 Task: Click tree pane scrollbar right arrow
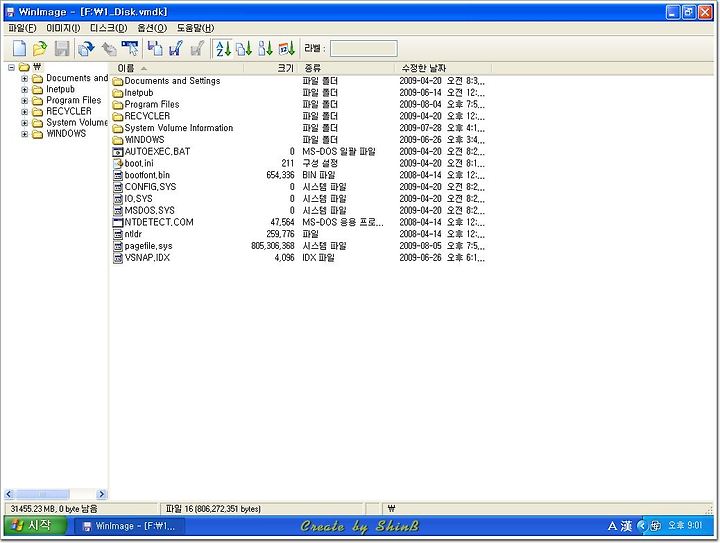pyautogui.click(x=102, y=494)
